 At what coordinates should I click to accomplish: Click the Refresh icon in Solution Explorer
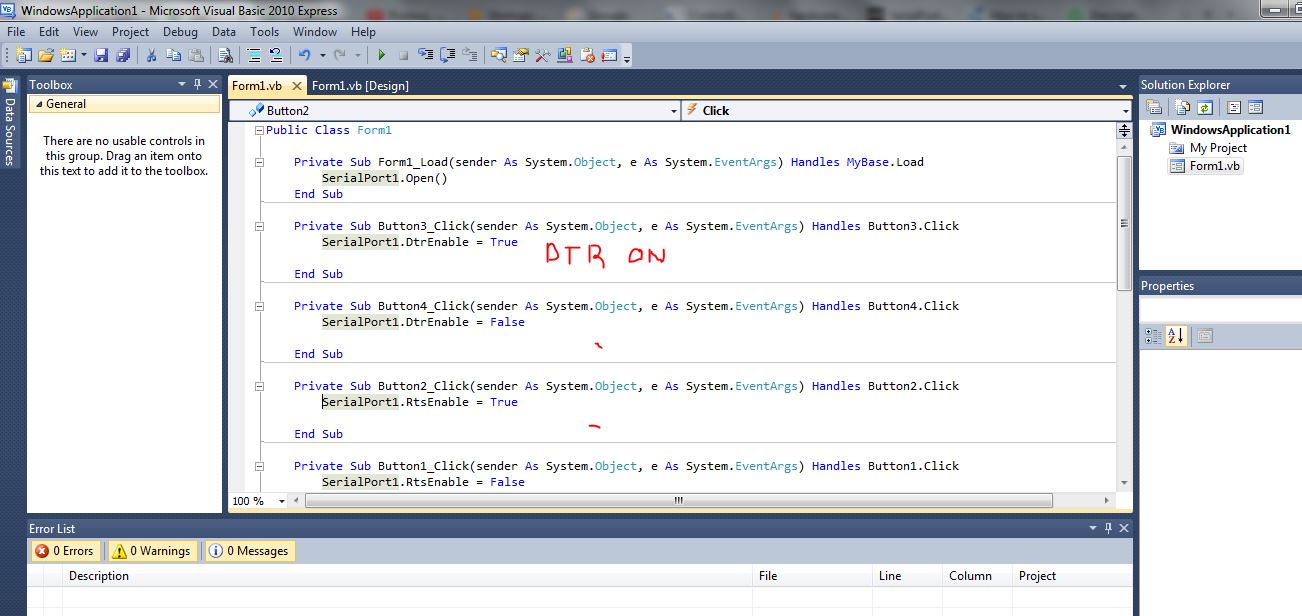click(1205, 108)
